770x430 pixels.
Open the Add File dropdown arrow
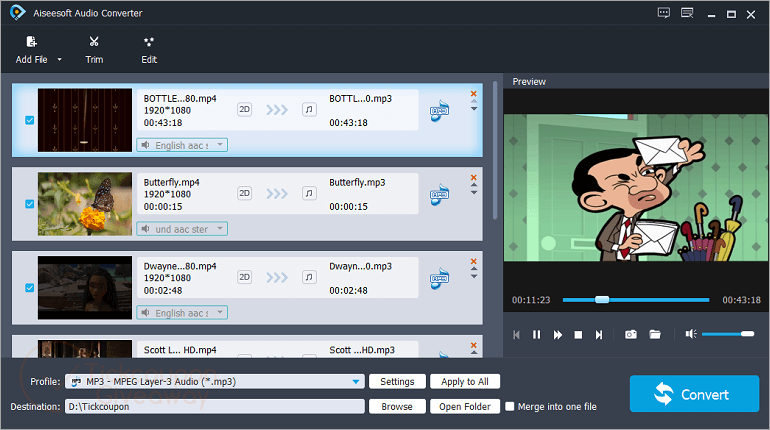coord(59,59)
